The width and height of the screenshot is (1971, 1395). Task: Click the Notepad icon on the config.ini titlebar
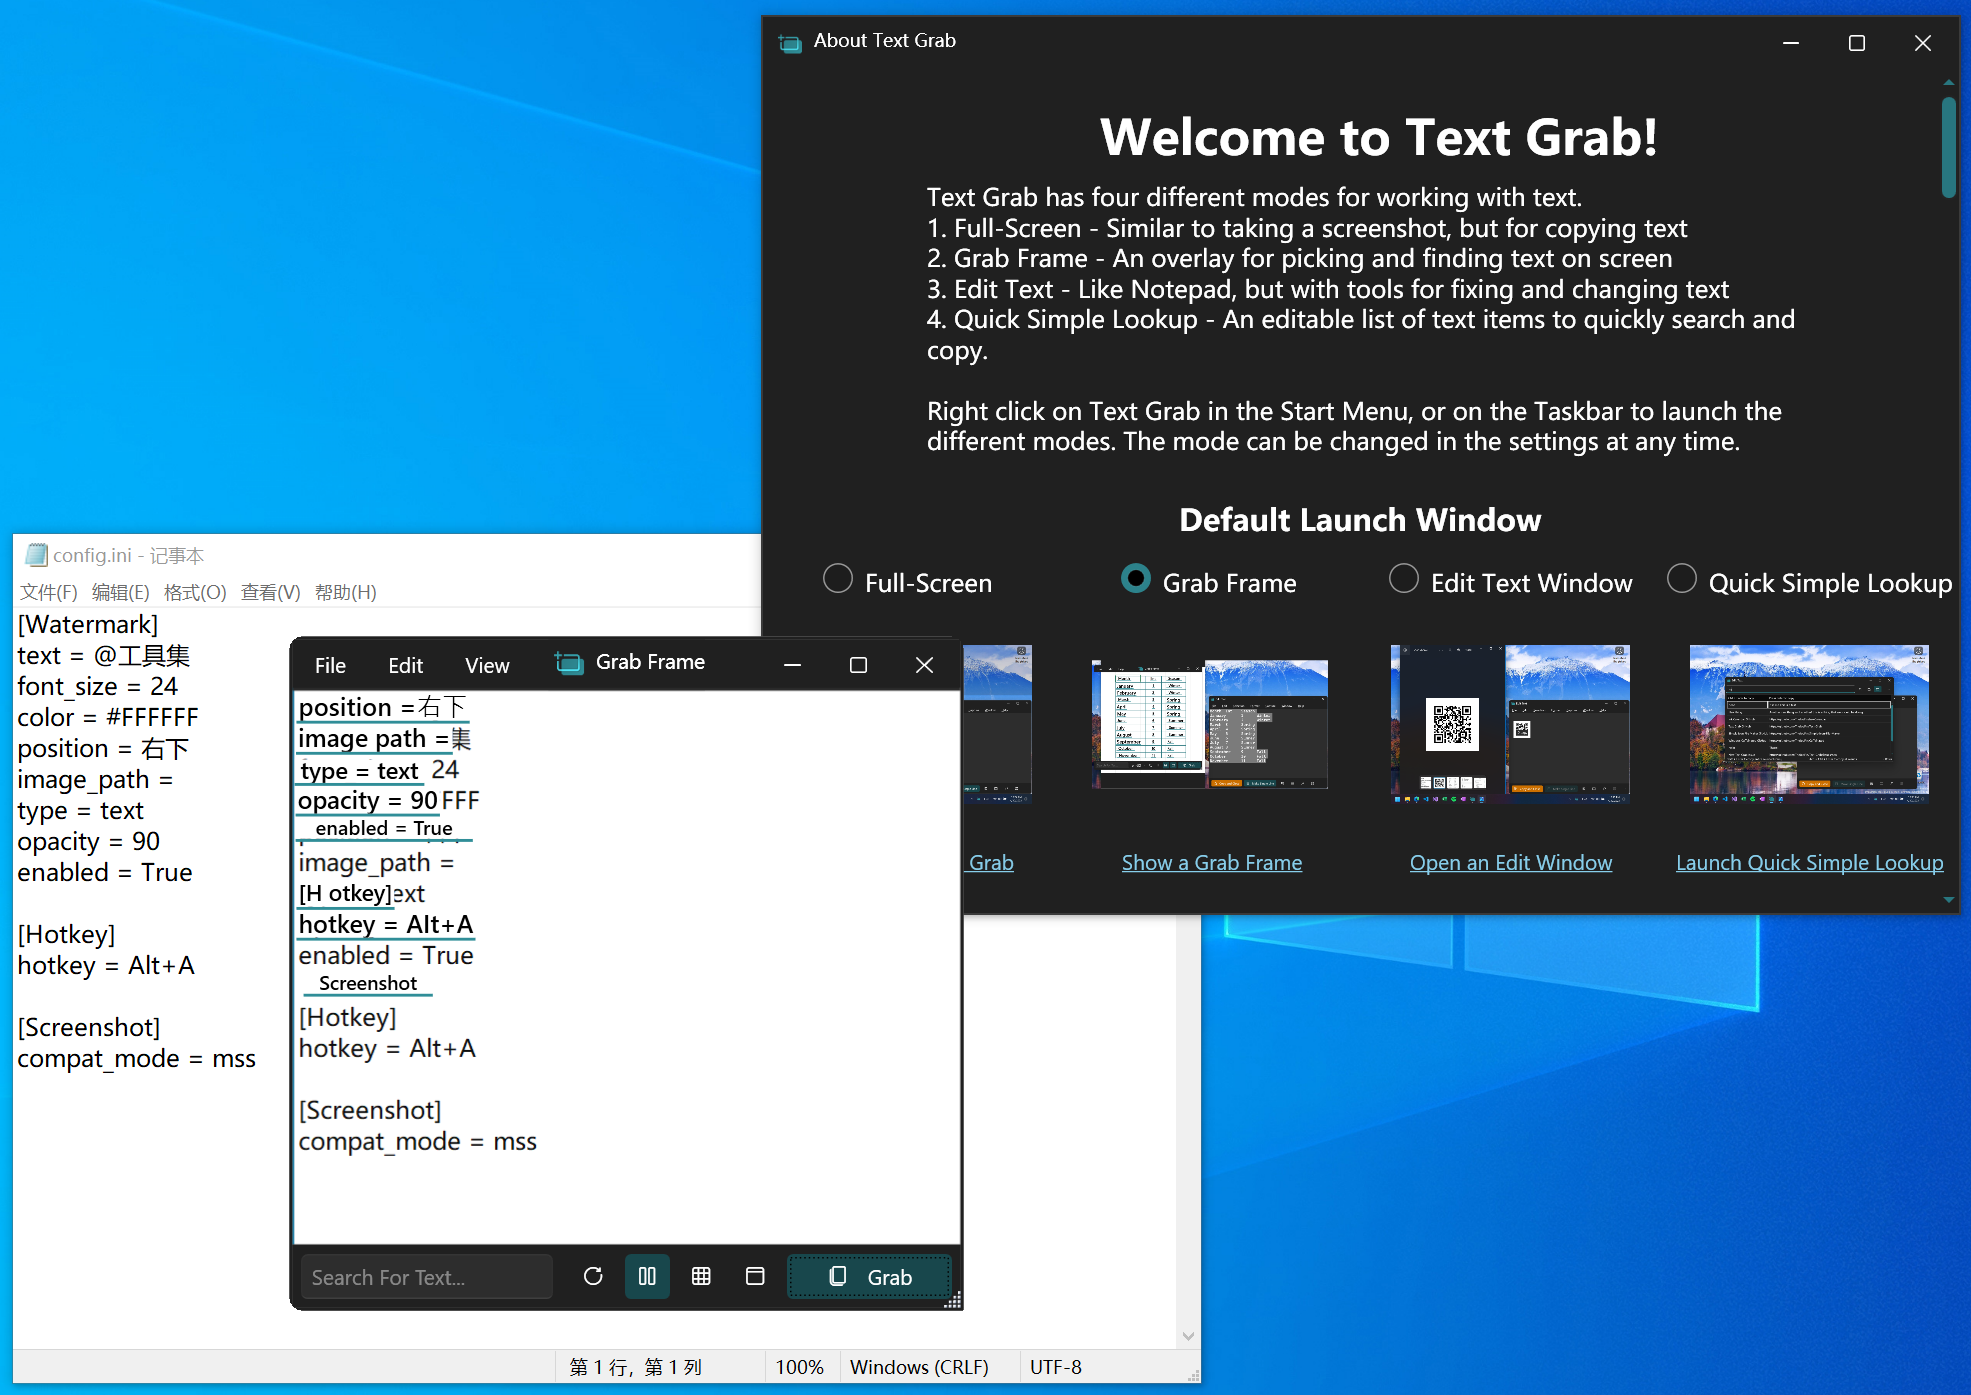pyautogui.click(x=35, y=554)
